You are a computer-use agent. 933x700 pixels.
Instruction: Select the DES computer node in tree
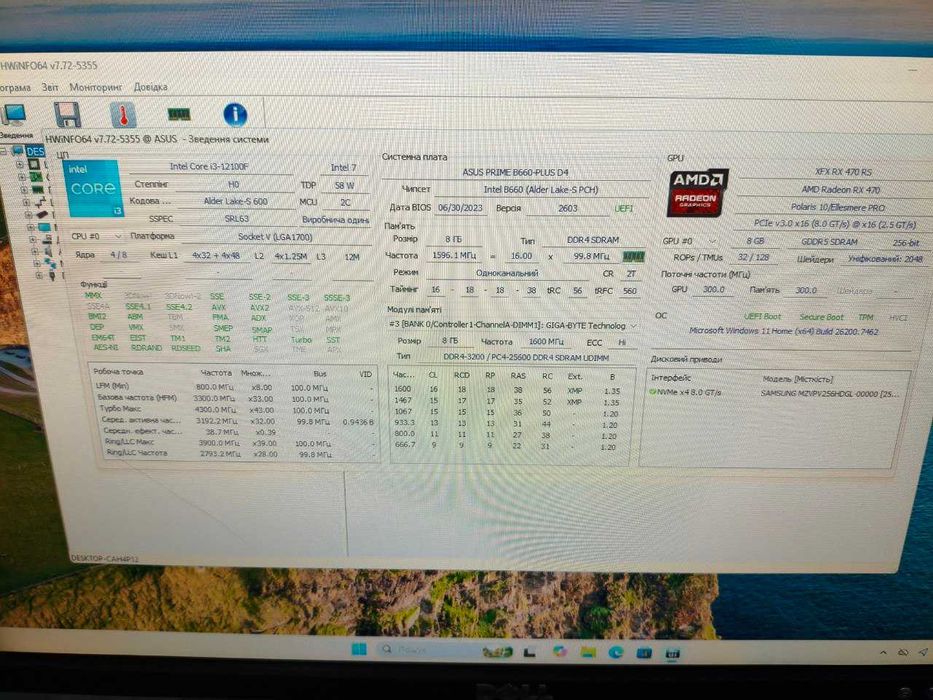(x=36, y=151)
